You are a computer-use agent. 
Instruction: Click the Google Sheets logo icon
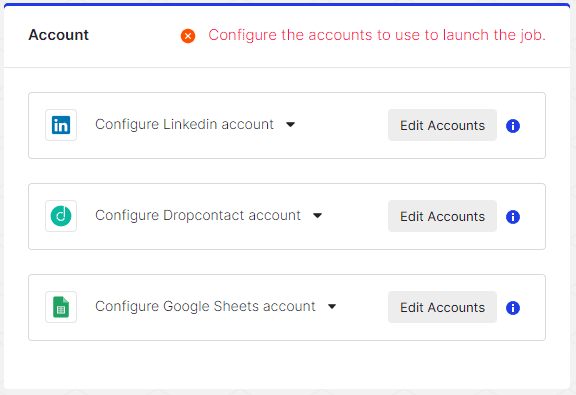point(61,307)
